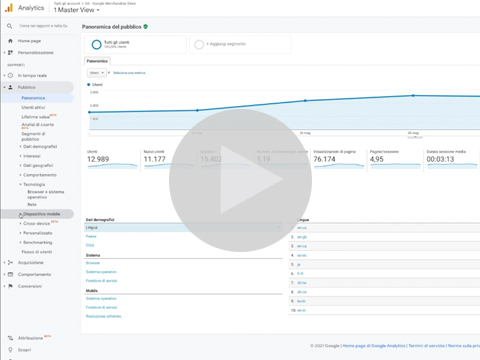Open the Utenti metric dropdown

(97, 73)
